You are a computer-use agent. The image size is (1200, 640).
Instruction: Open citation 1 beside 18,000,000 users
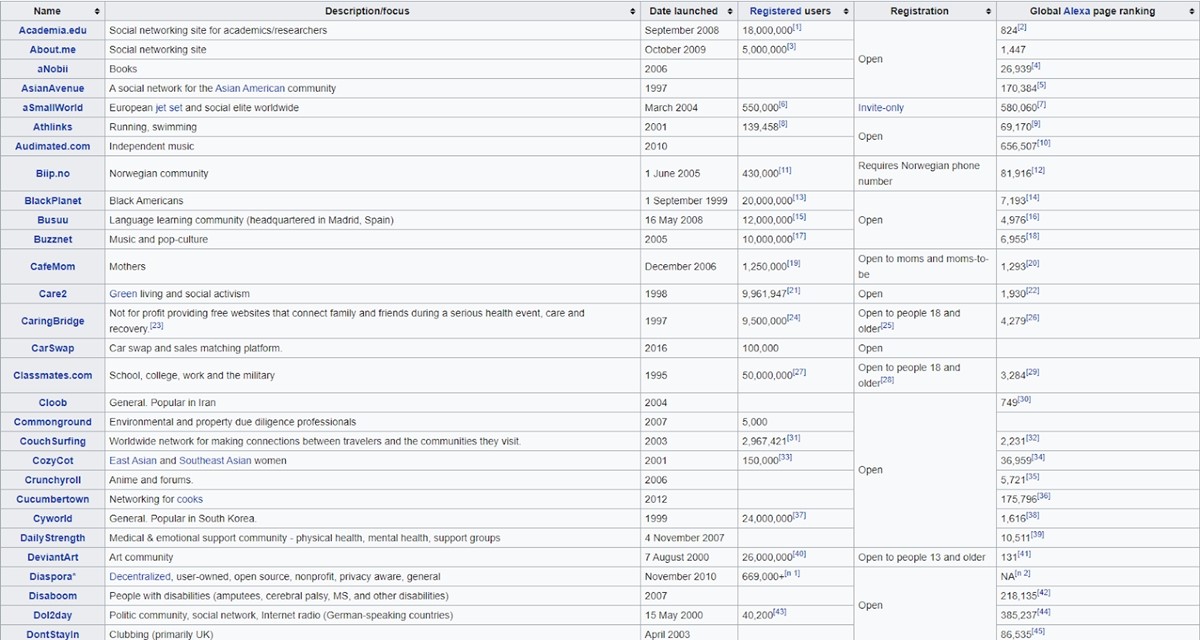pyautogui.click(x=797, y=27)
